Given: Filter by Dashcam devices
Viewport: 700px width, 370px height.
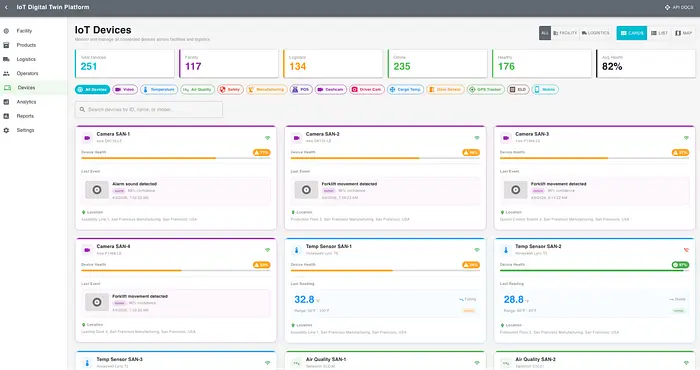Looking at the screenshot, I should pos(331,90).
